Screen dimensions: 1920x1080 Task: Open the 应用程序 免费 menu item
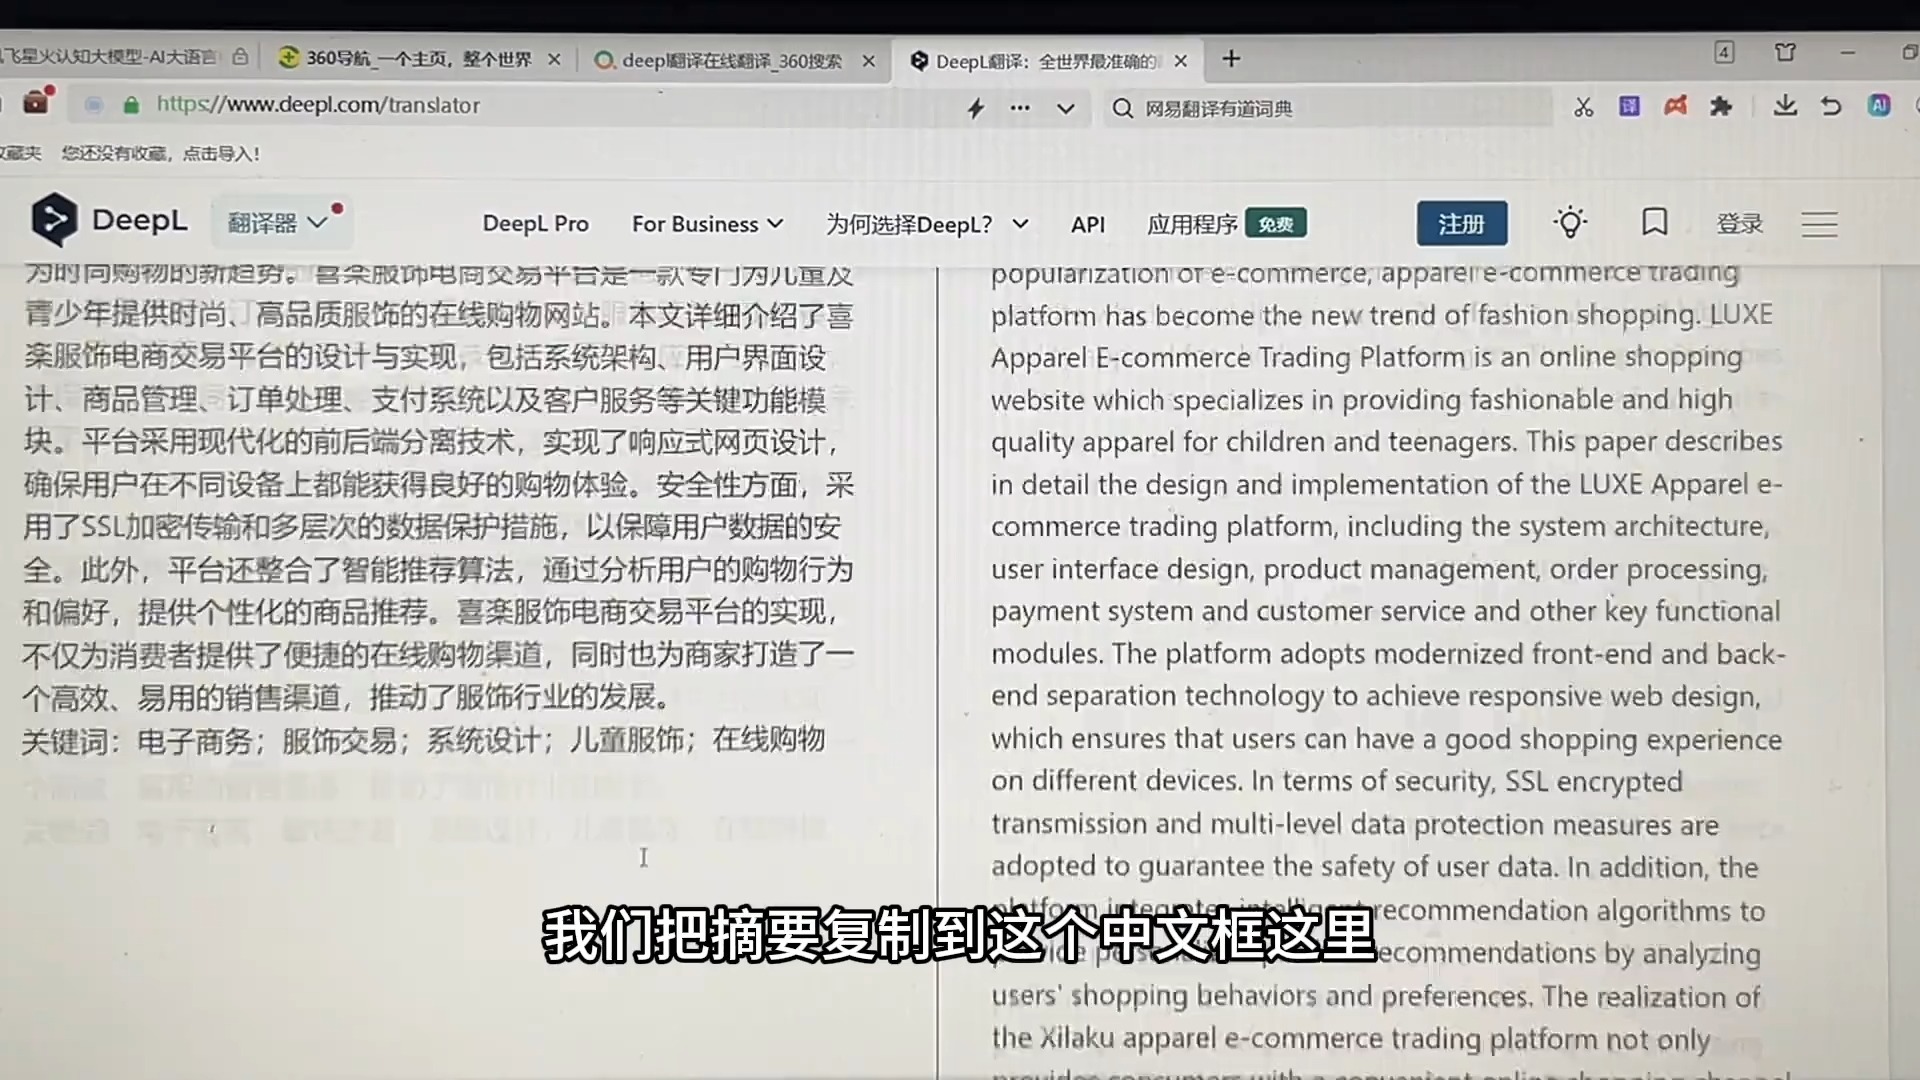click(x=1226, y=224)
